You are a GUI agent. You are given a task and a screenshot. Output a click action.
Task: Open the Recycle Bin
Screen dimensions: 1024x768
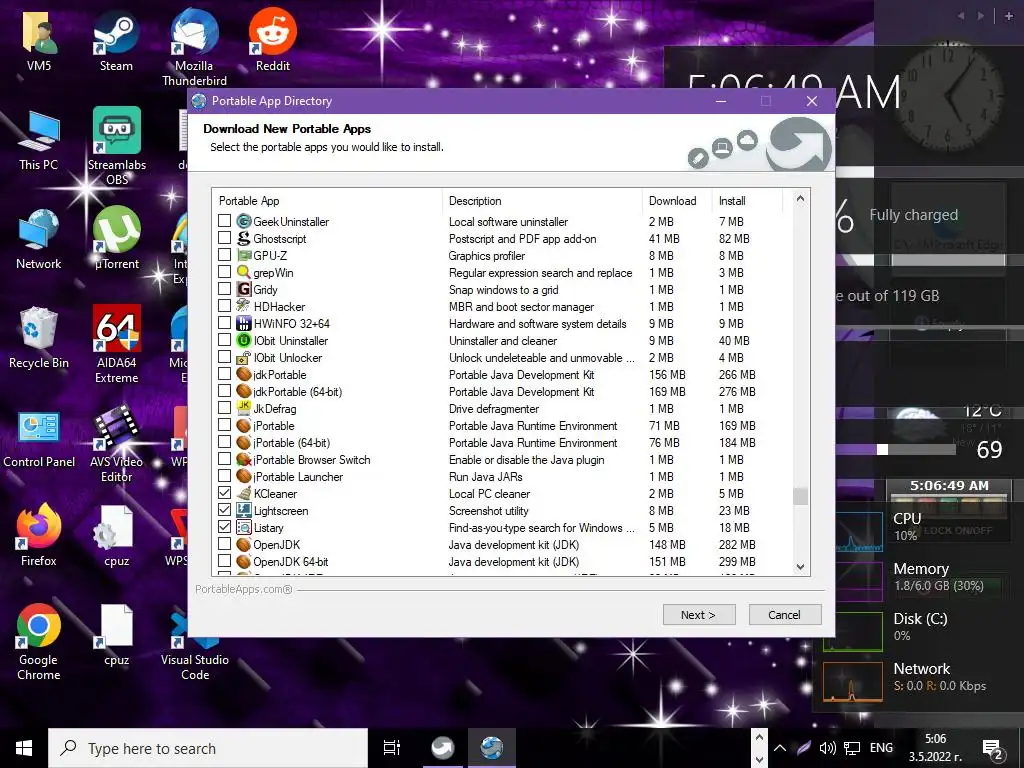[x=39, y=338]
